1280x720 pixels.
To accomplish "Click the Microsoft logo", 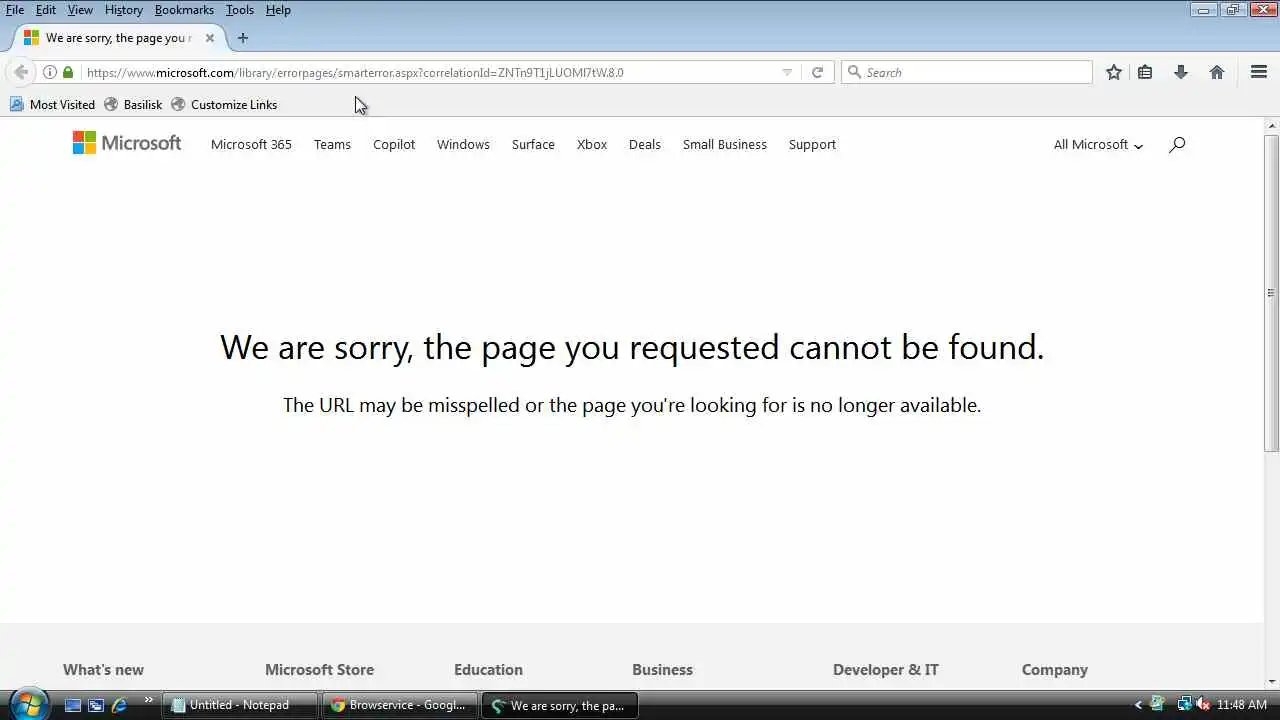I will click(x=127, y=143).
